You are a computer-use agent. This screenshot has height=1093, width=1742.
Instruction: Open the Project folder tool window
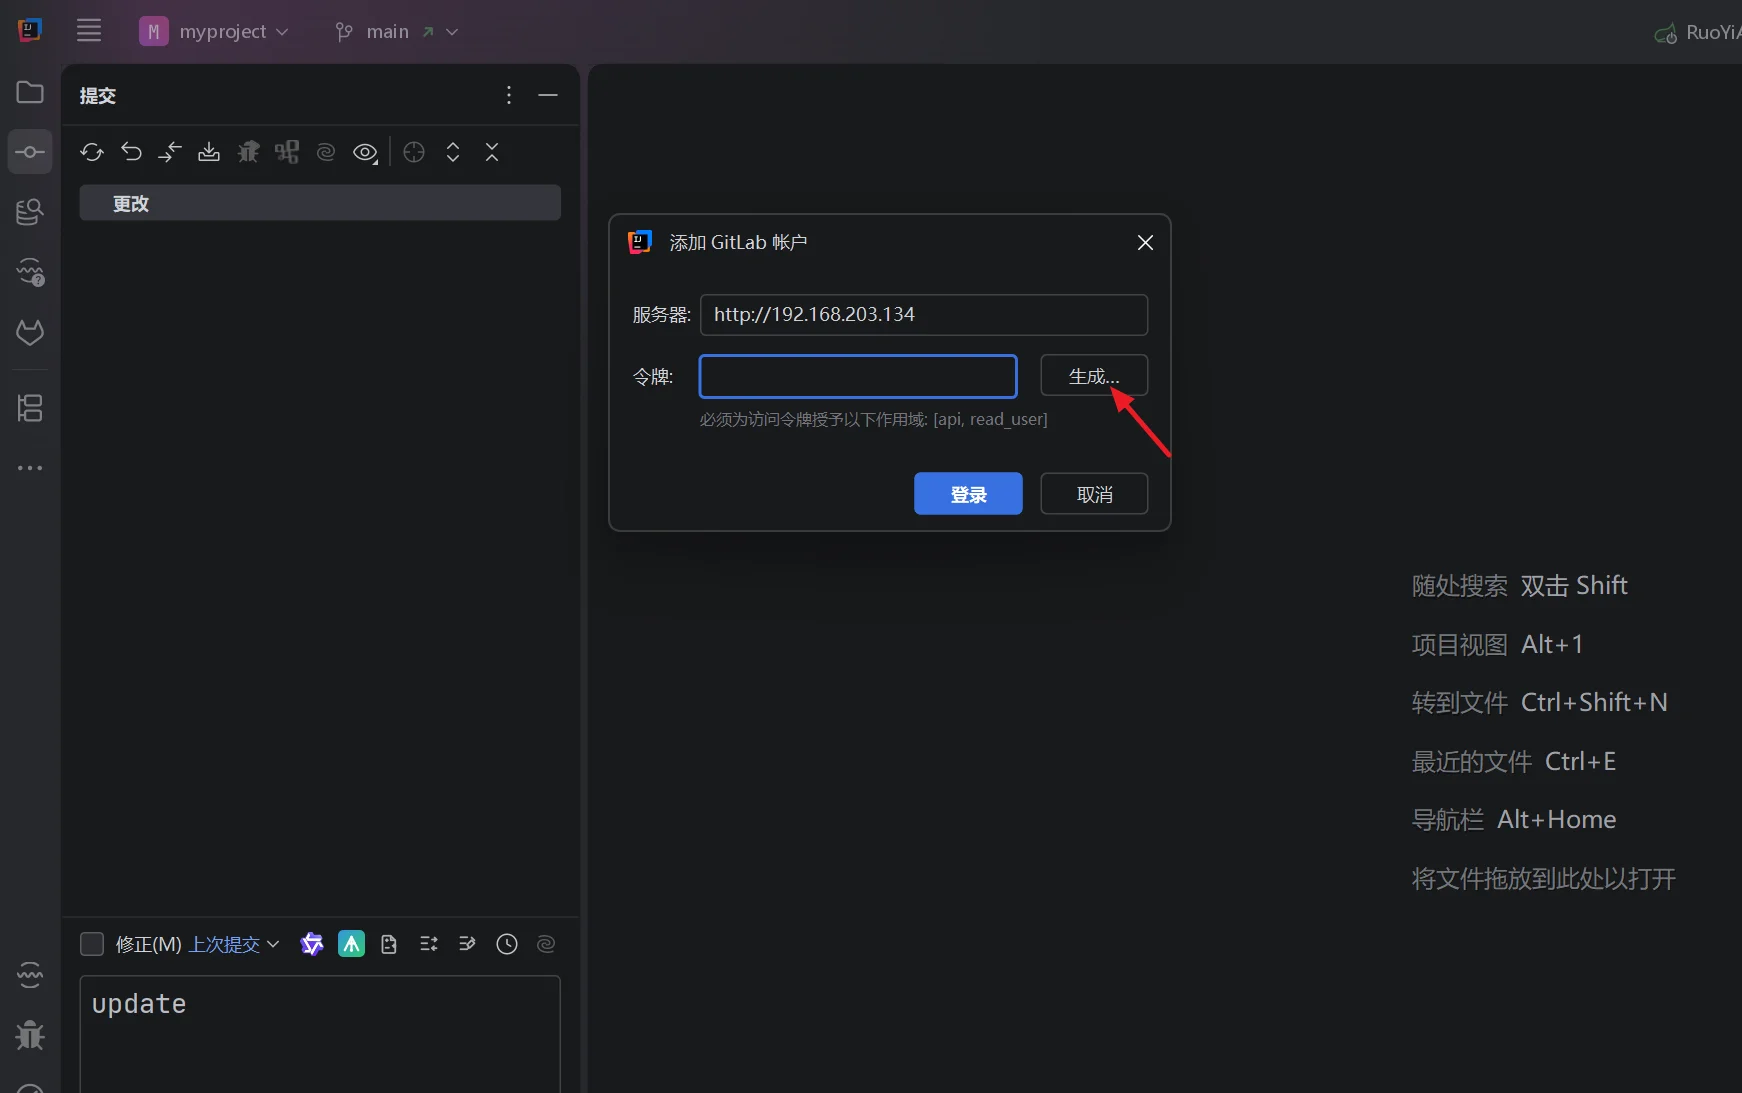click(x=30, y=92)
